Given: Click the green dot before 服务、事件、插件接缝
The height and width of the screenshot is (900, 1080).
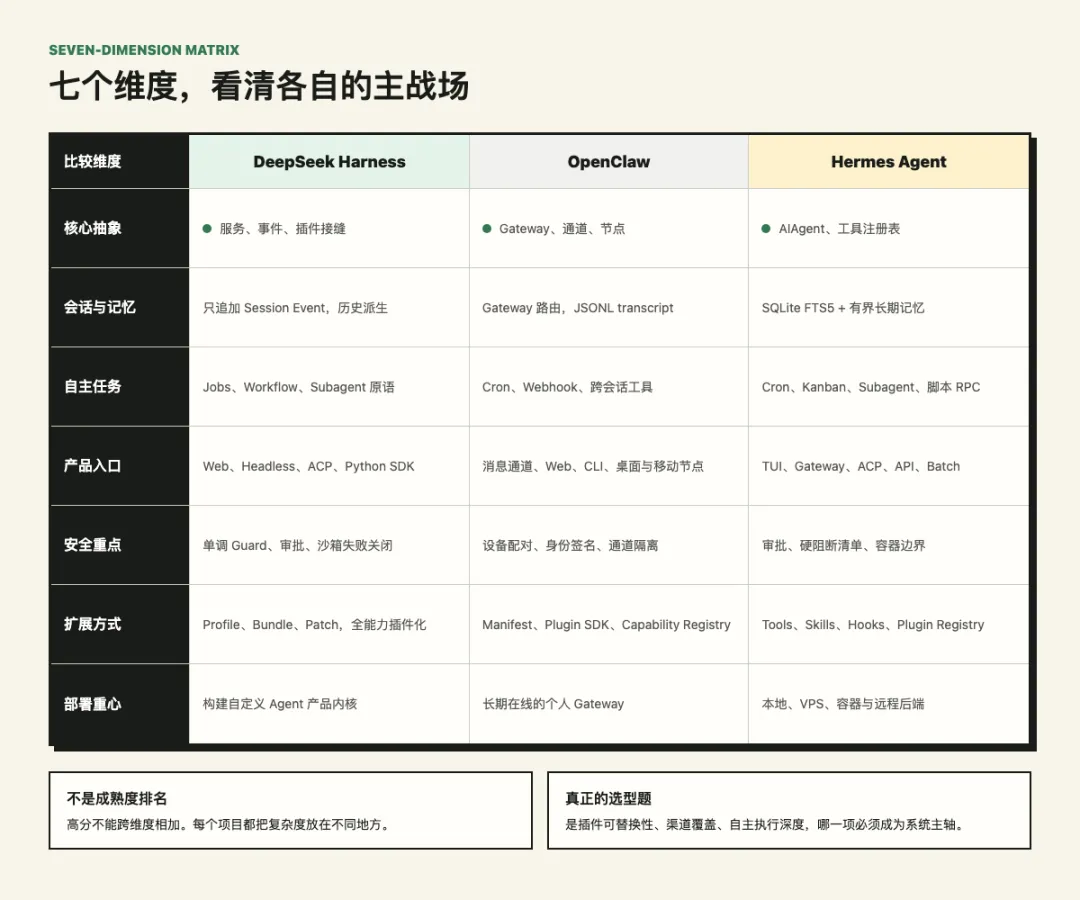Looking at the screenshot, I should coord(207,229).
